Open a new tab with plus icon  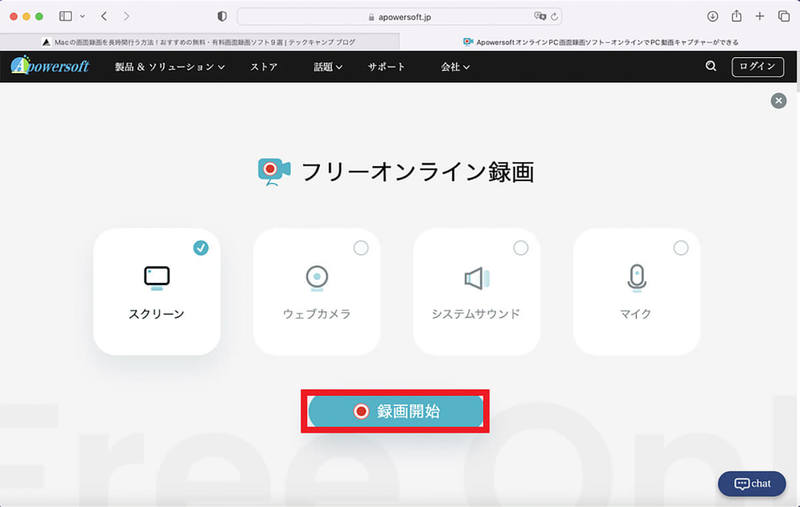(x=760, y=16)
